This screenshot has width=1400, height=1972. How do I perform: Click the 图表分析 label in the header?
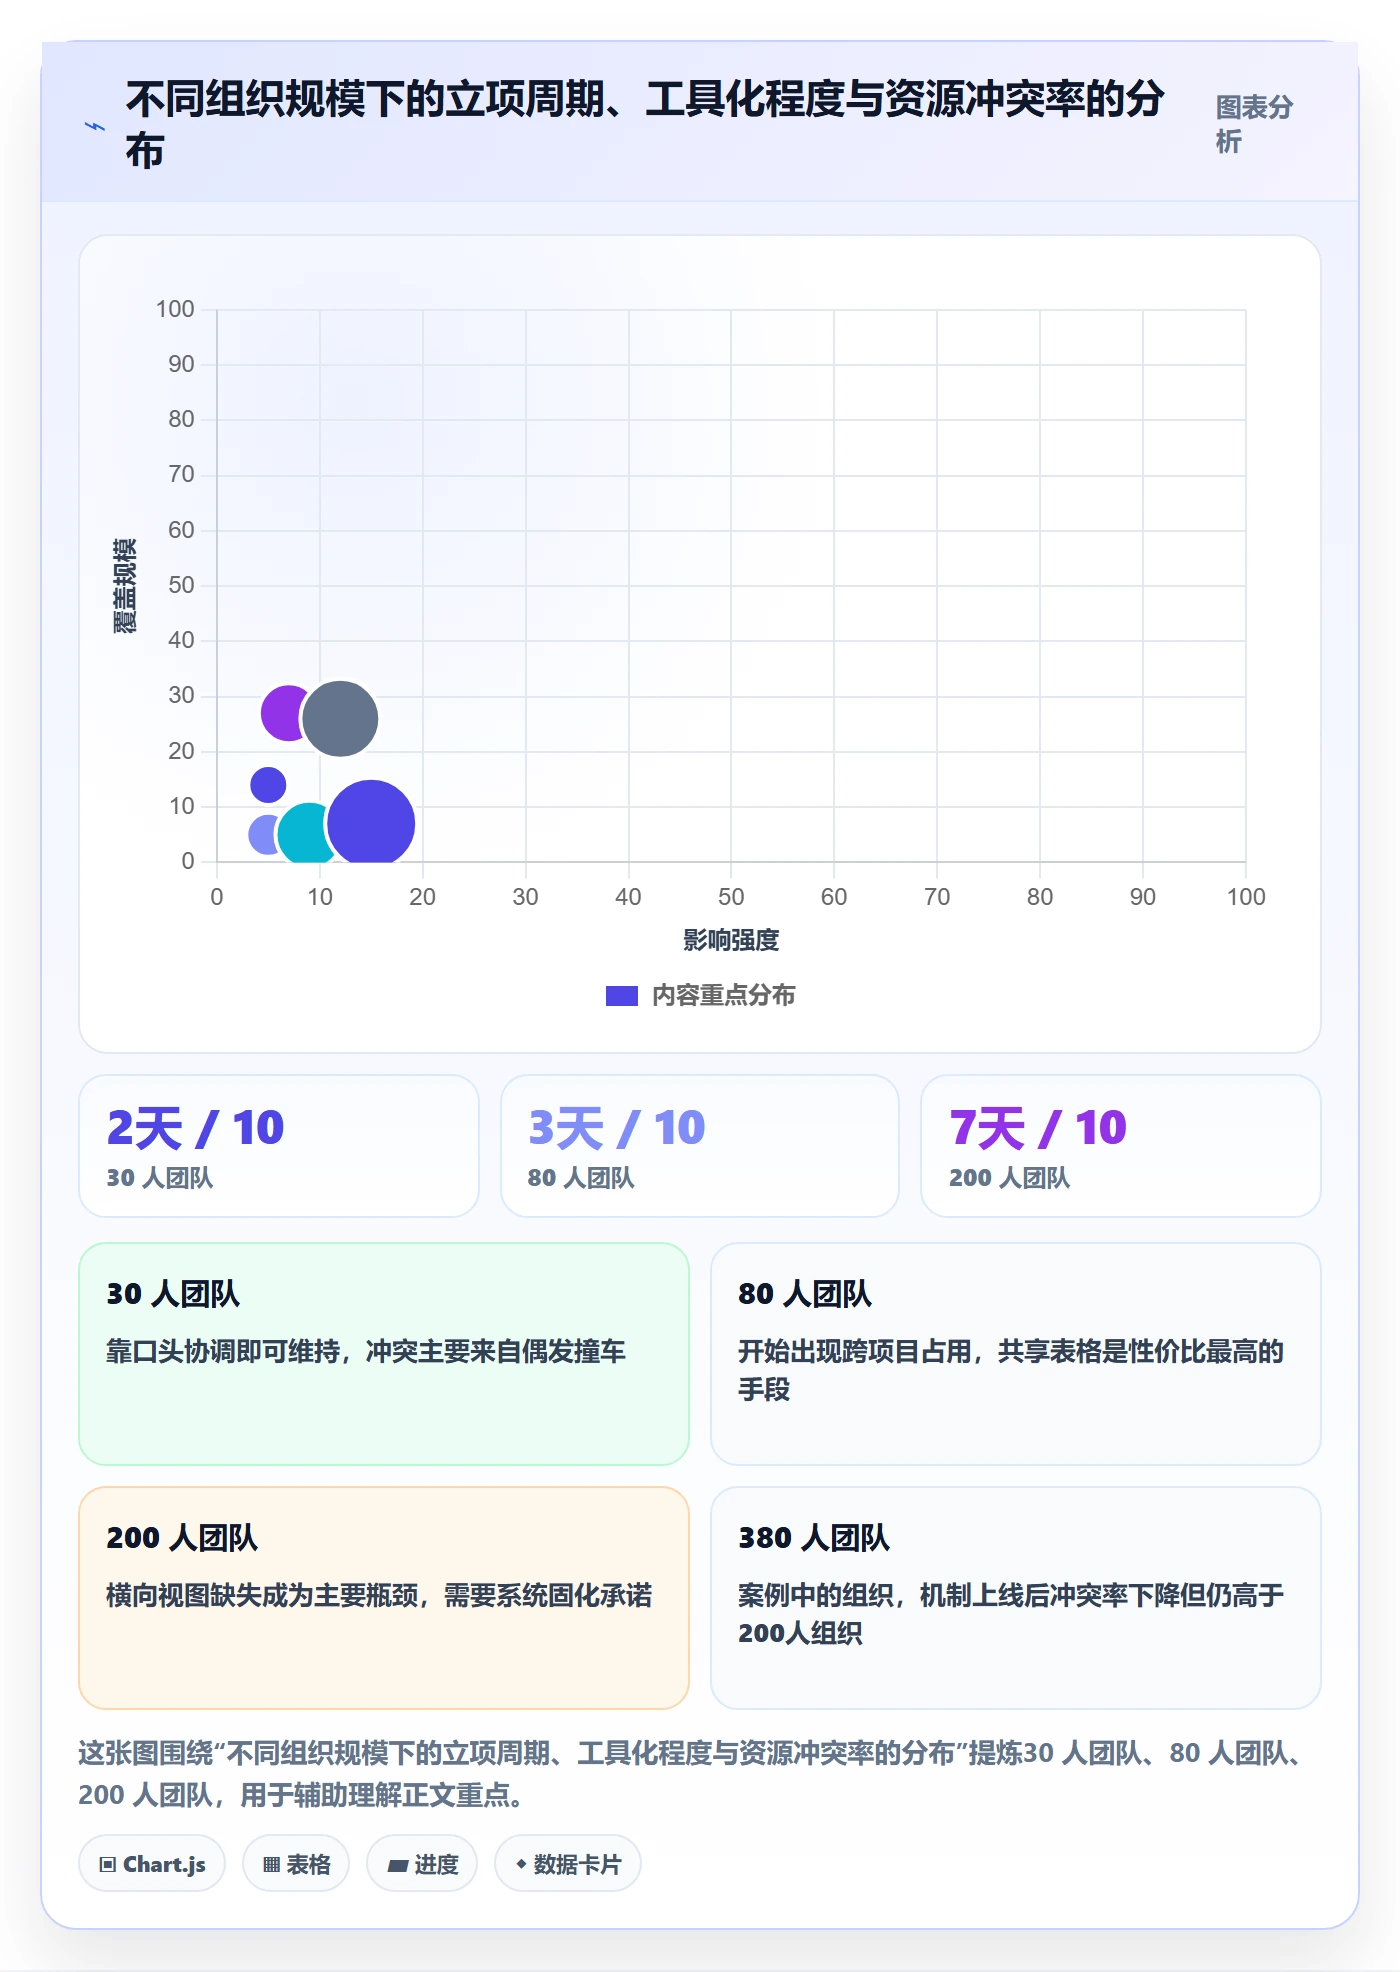tap(1254, 124)
